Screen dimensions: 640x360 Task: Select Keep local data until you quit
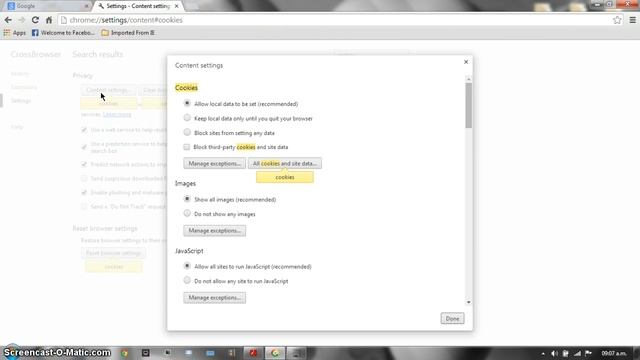(x=187, y=118)
